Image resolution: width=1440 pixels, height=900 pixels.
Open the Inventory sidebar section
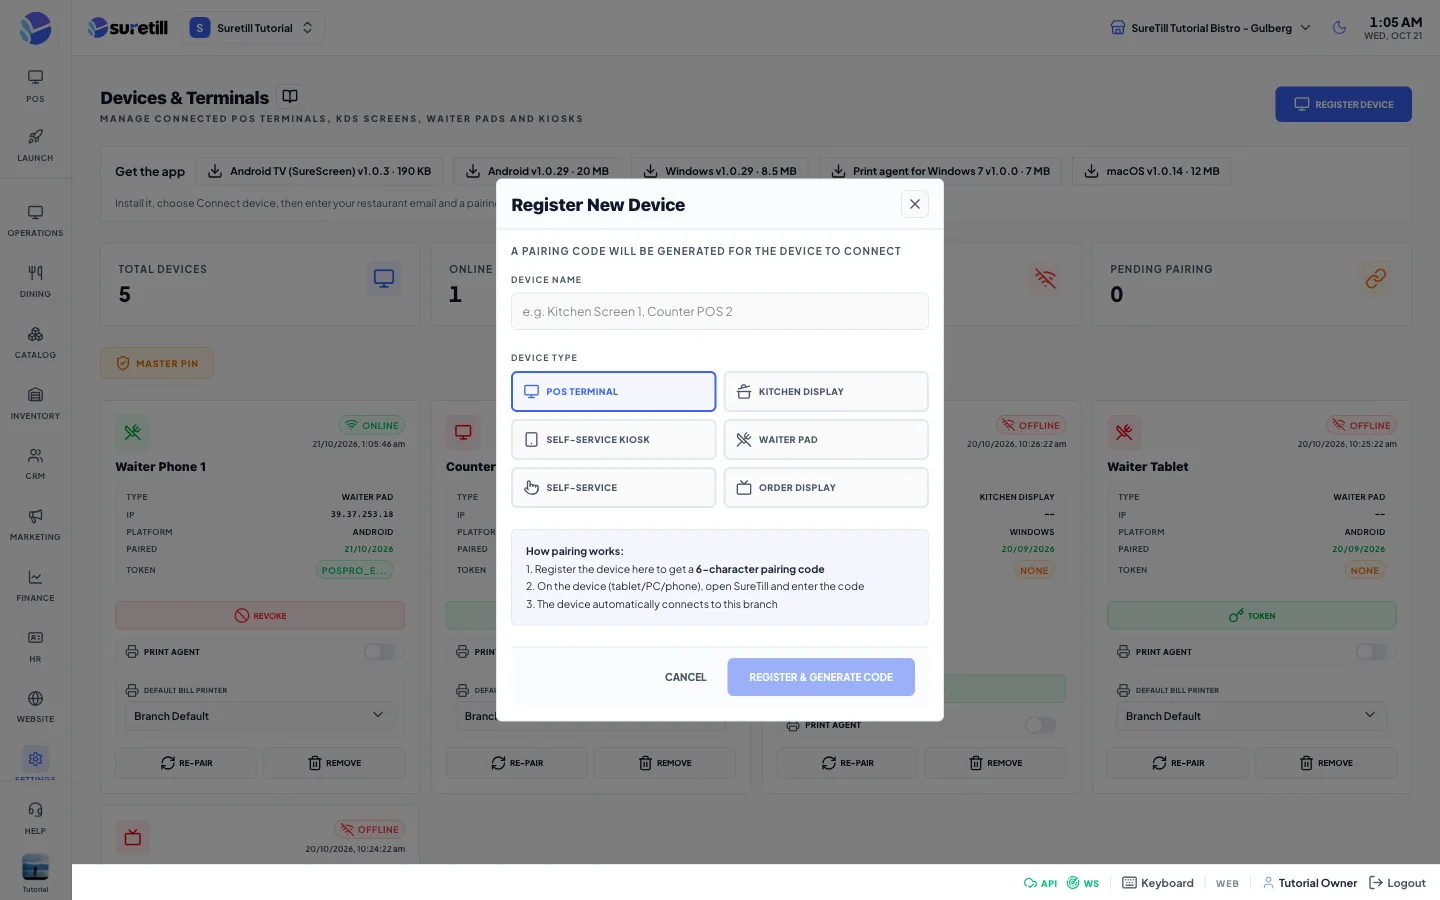coord(35,403)
